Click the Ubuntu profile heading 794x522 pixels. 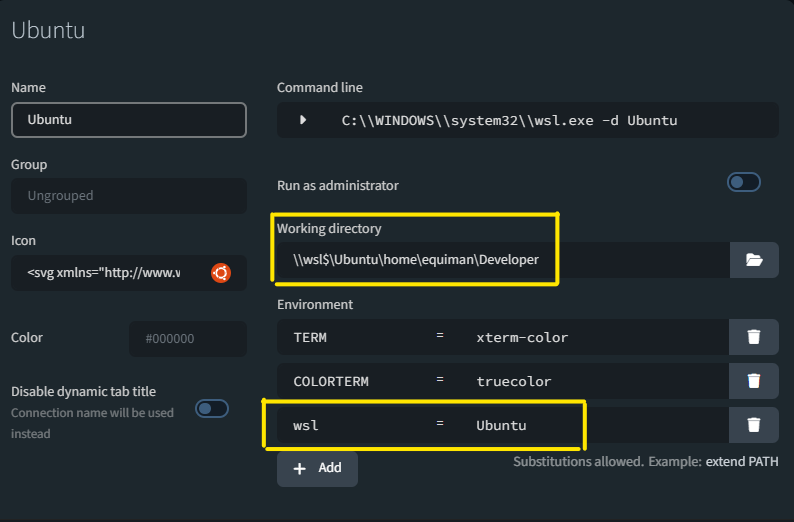point(48,30)
